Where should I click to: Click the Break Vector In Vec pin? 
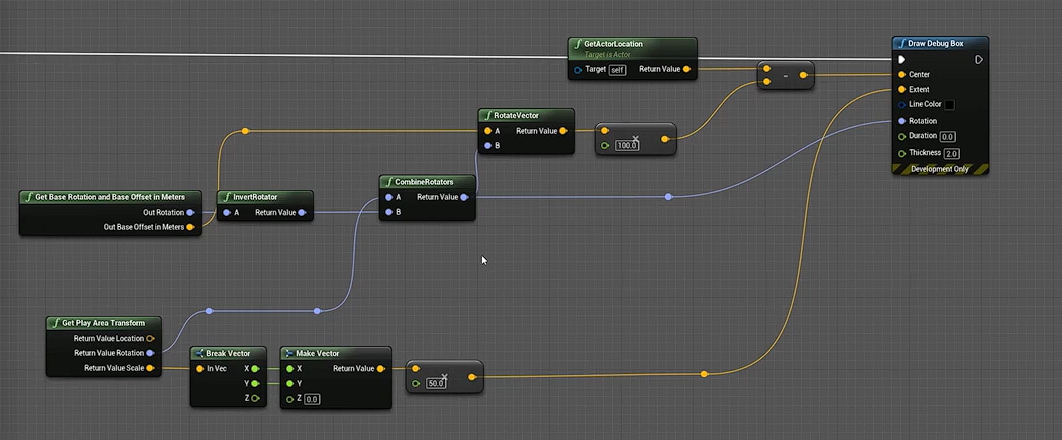(200, 369)
